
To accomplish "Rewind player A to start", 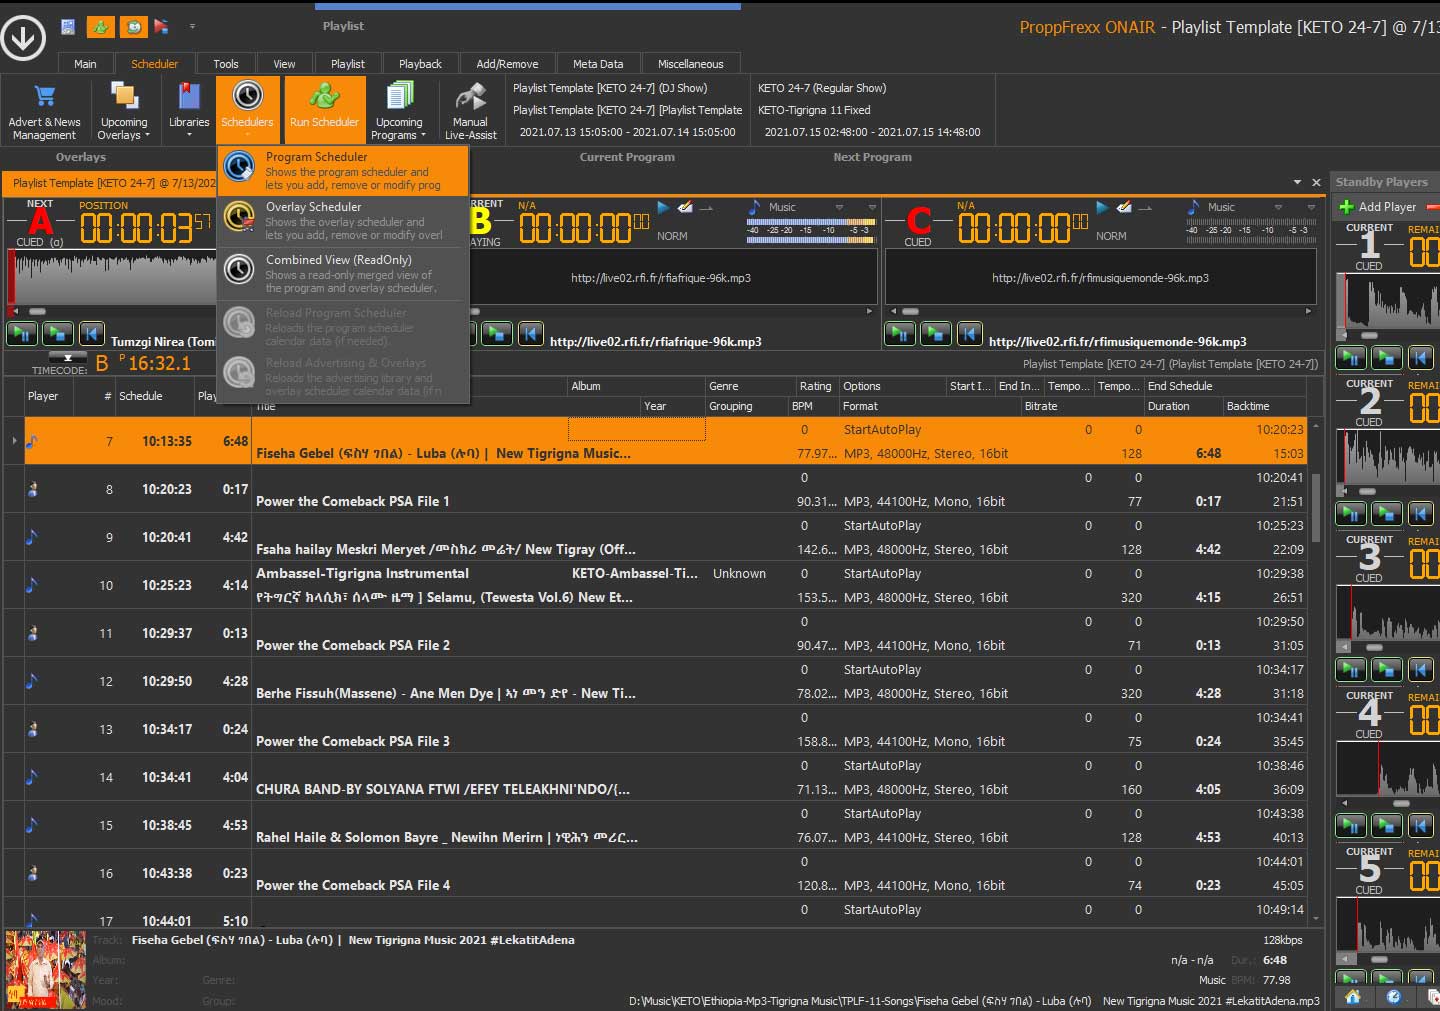I will click(92, 334).
